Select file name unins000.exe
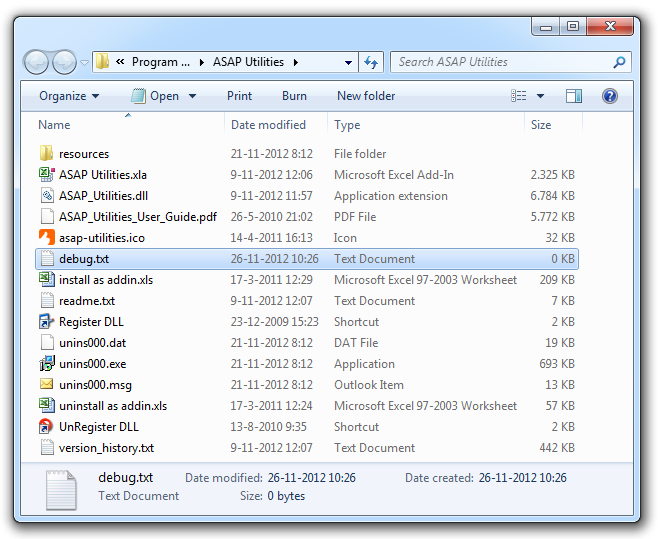659x539 pixels. pos(92,364)
